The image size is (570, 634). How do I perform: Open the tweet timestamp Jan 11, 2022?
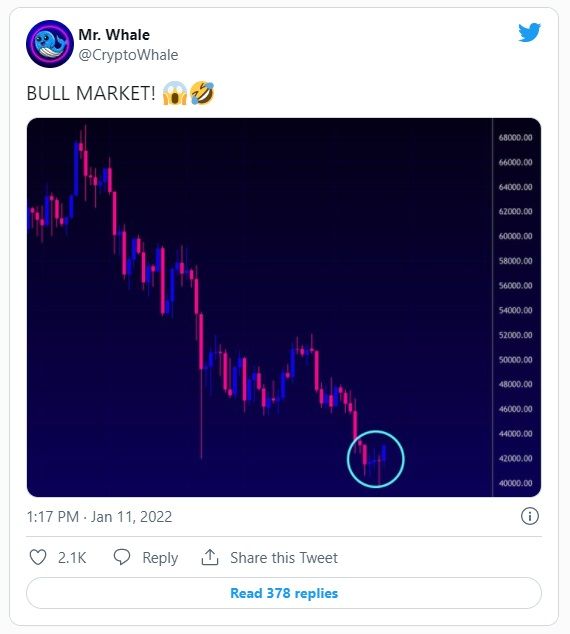pos(99,517)
